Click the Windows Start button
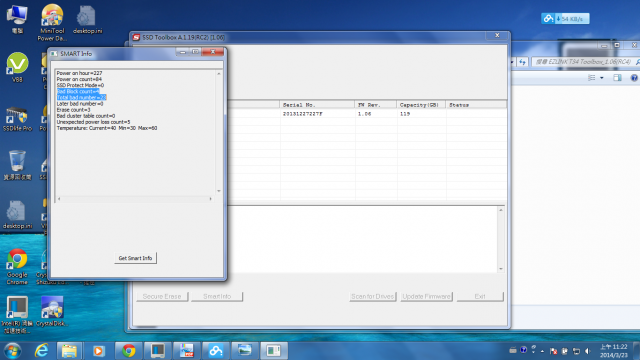The width and height of the screenshot is (640, 360). [12, 351]
